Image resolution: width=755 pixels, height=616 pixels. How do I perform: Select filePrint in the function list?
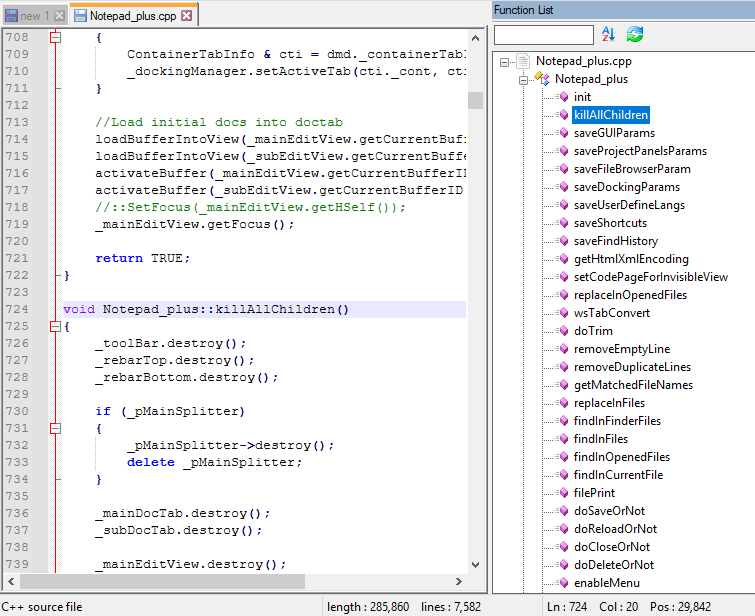click(594, 493)
